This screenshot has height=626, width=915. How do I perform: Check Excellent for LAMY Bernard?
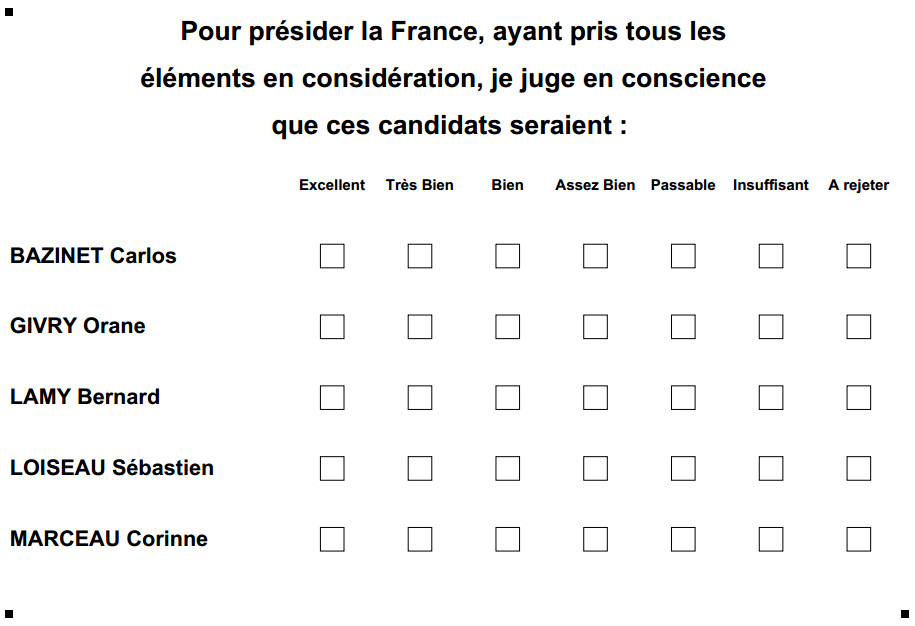332,398
